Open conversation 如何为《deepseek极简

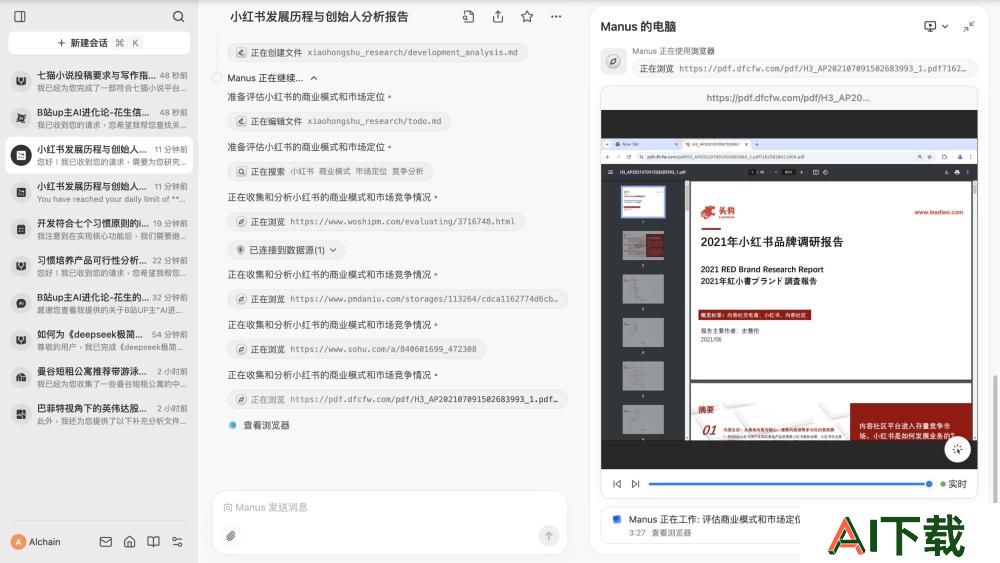tap(99, 340)
